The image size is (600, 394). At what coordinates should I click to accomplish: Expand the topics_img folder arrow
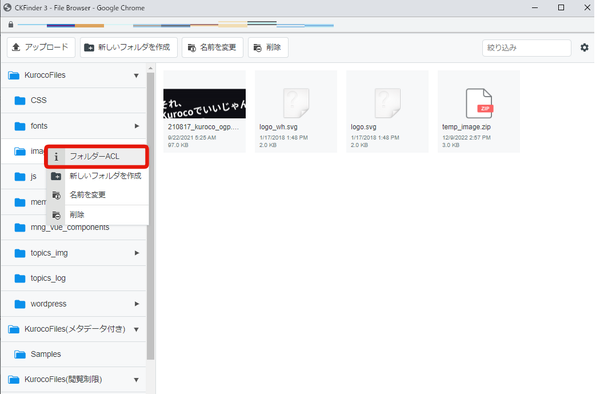click(137, 253)
